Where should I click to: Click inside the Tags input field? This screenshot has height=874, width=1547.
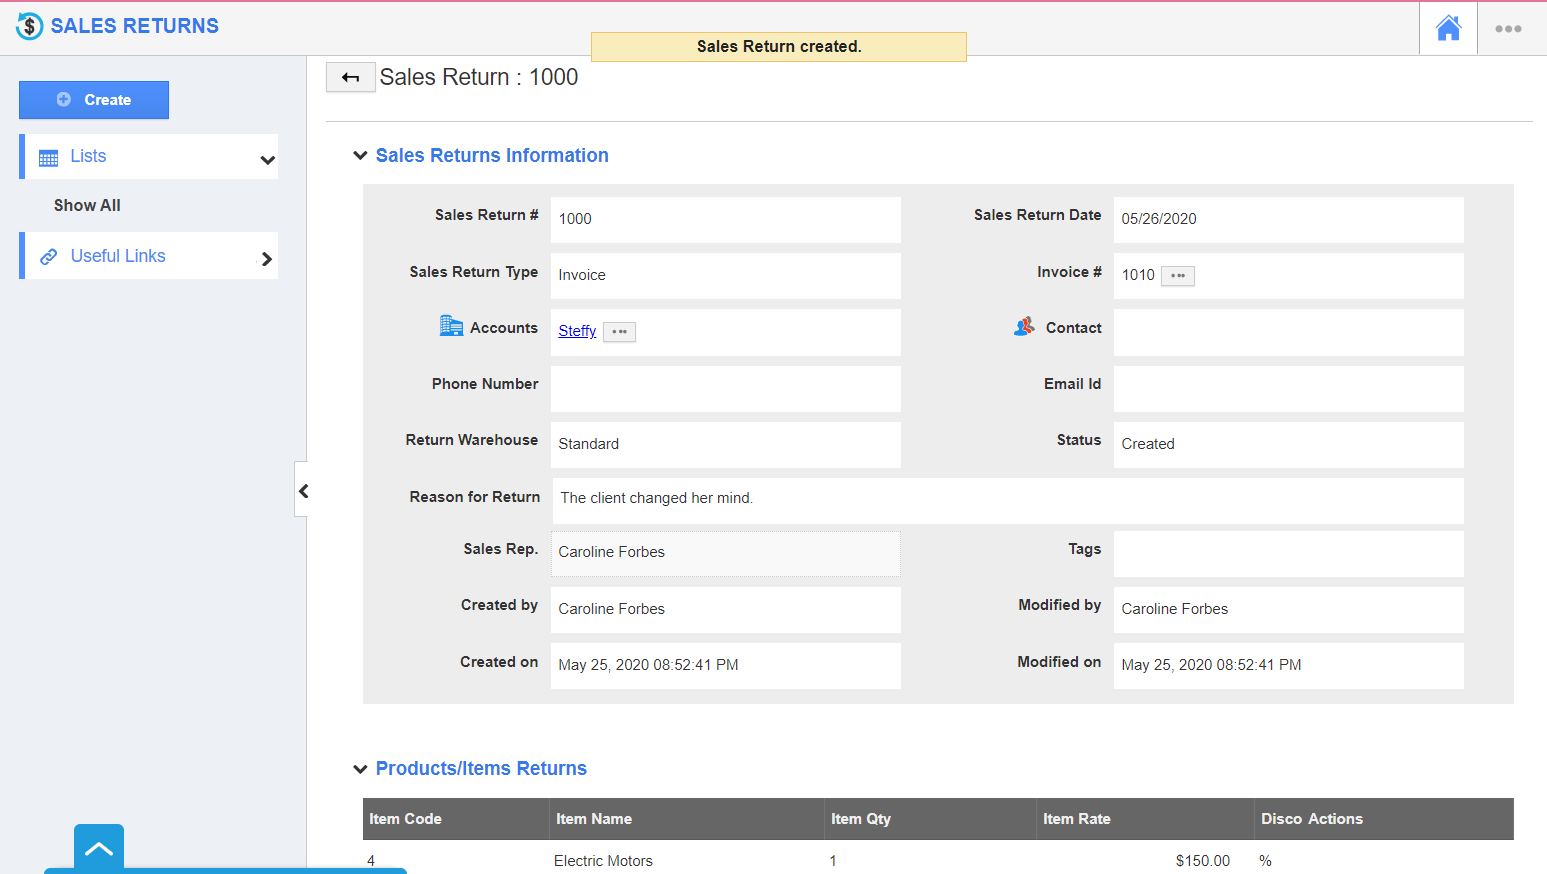point(1287,554)
